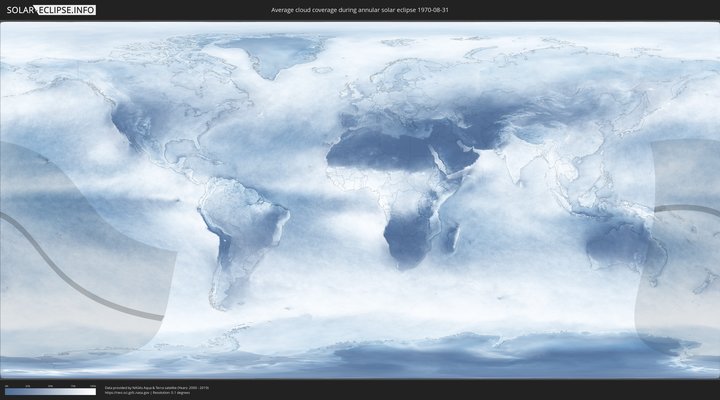Click the SOLAR ECLIPSE.INFO logo

[x=49, y=10]
